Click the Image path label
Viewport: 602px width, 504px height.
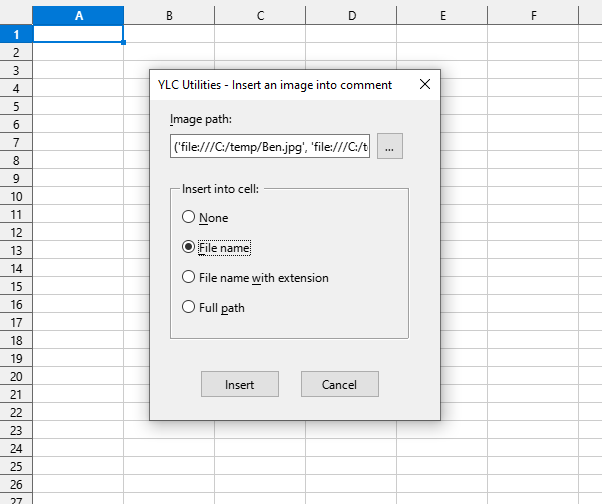201,119
